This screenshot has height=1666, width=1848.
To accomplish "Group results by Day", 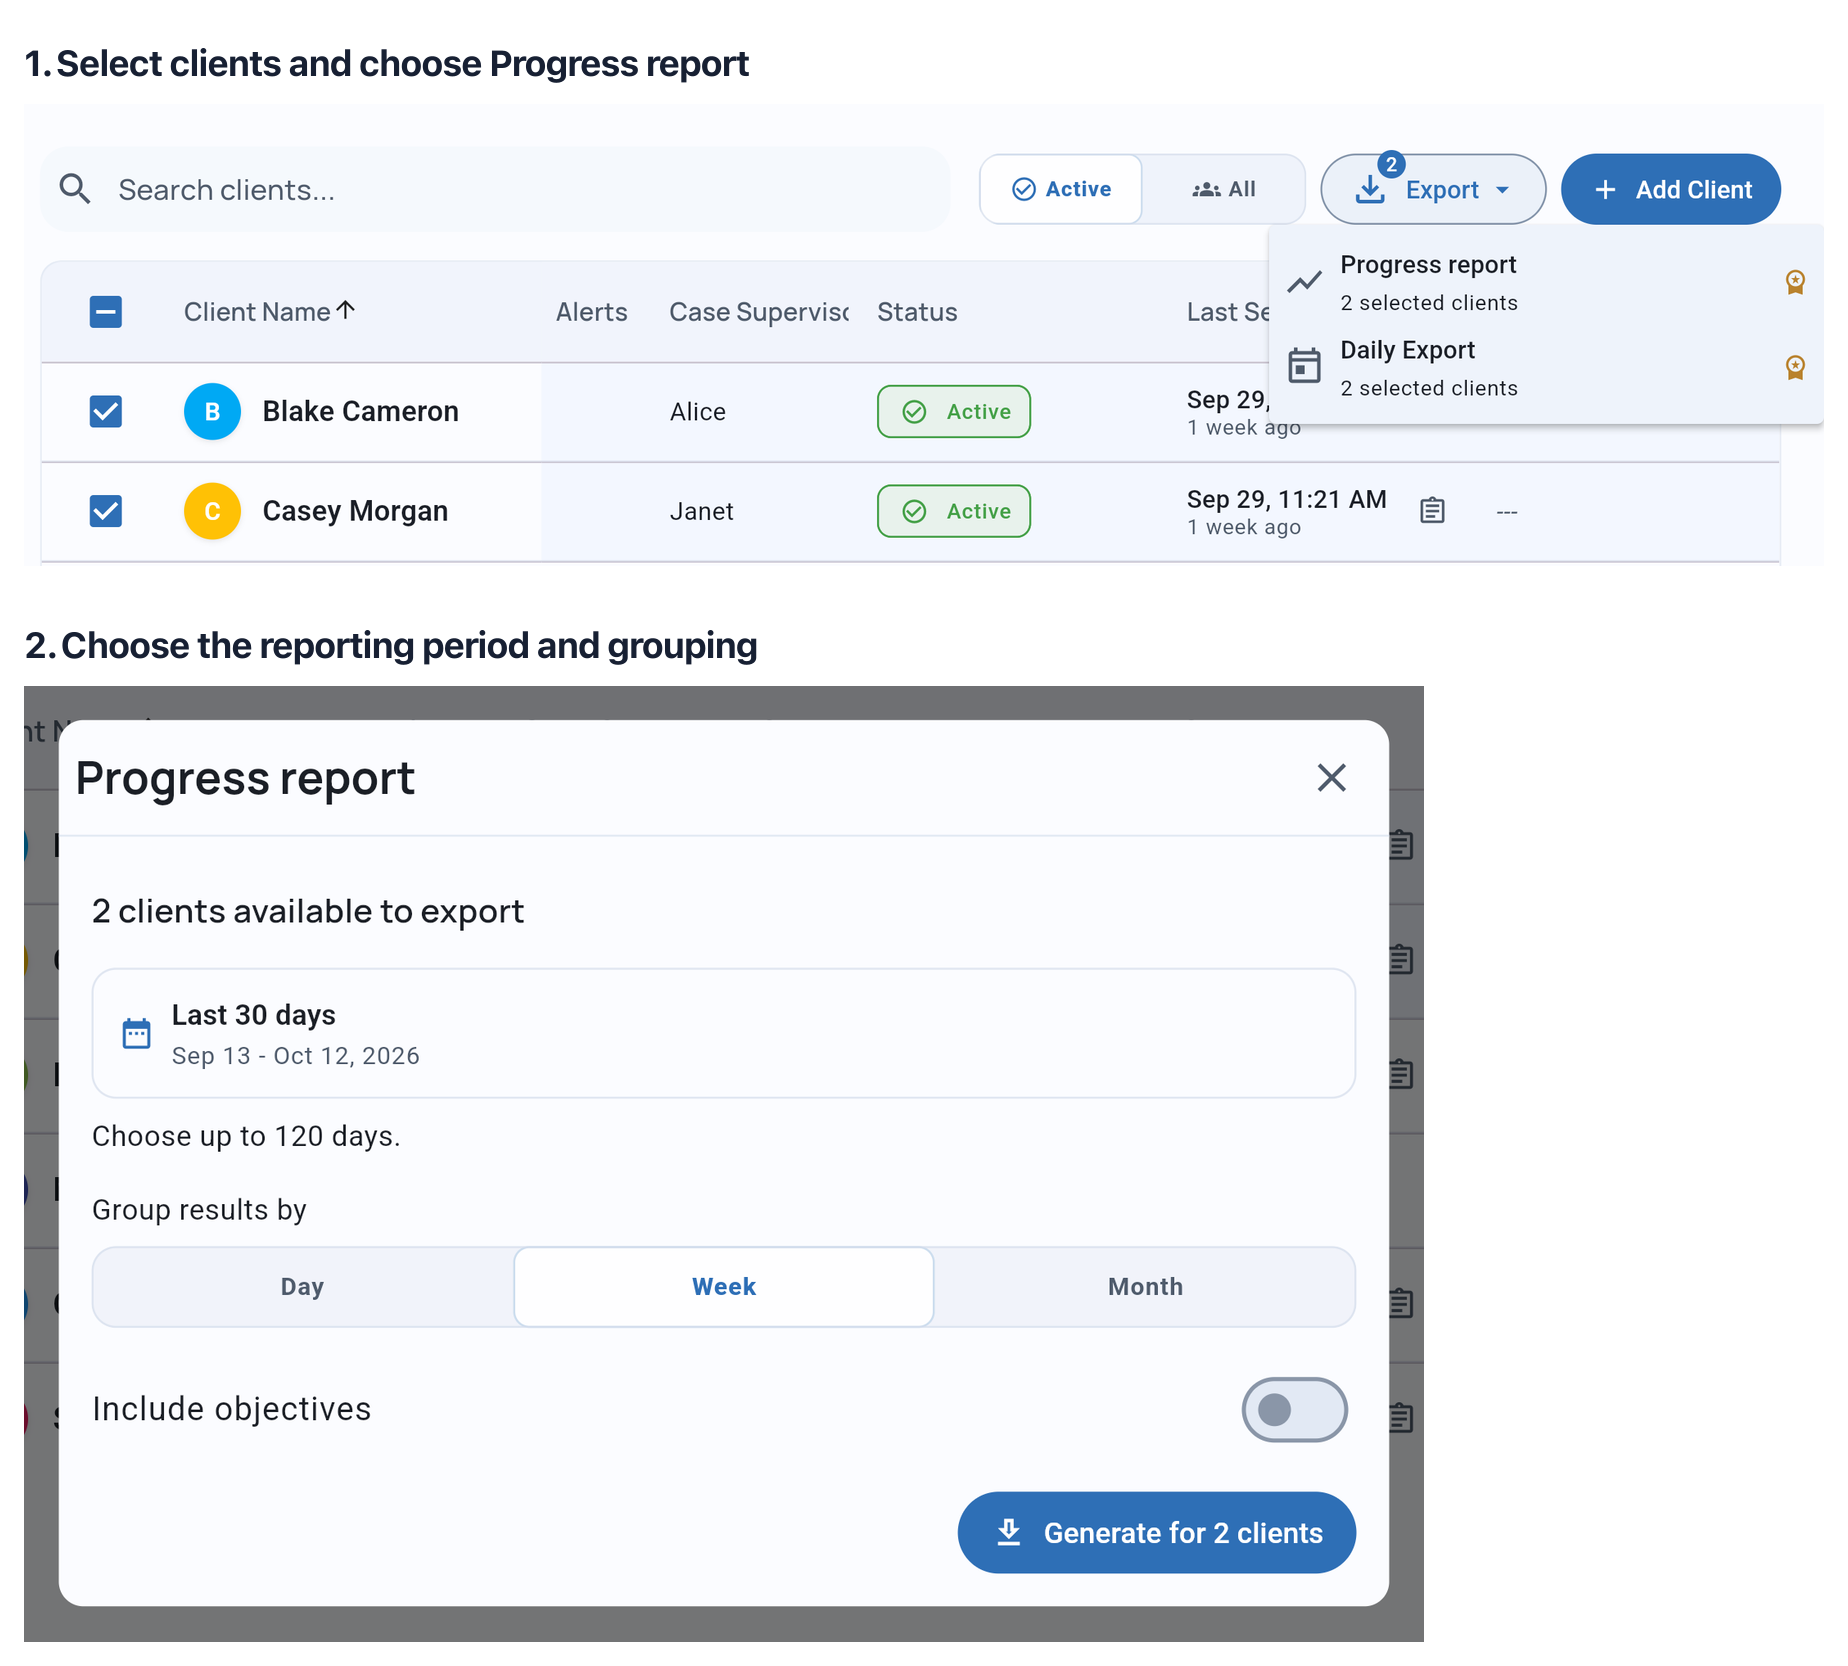I will click(302, 1287).
